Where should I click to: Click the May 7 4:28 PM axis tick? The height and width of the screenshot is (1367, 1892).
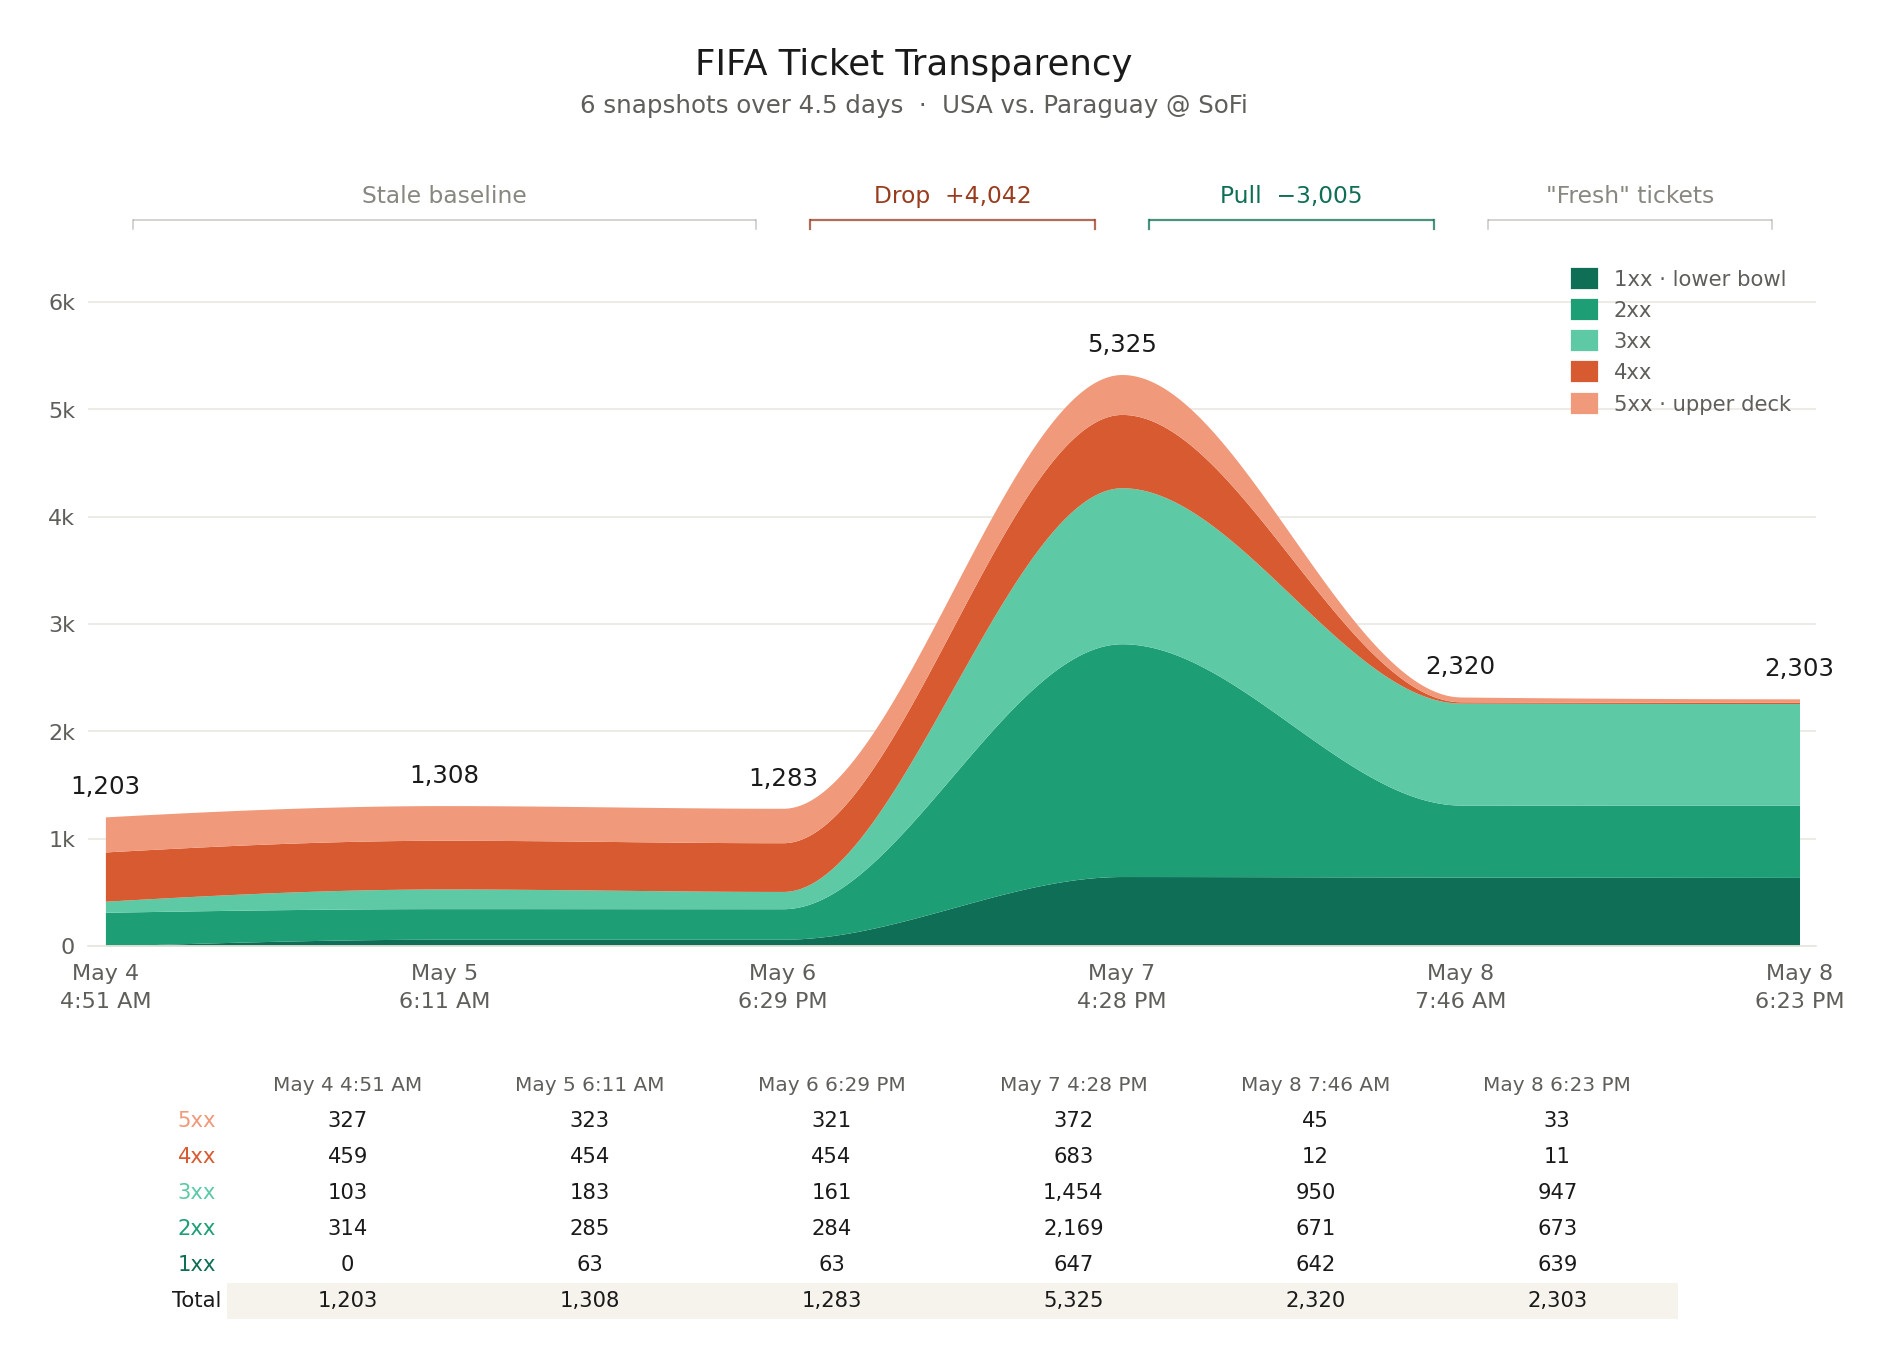coord(1122,986)
